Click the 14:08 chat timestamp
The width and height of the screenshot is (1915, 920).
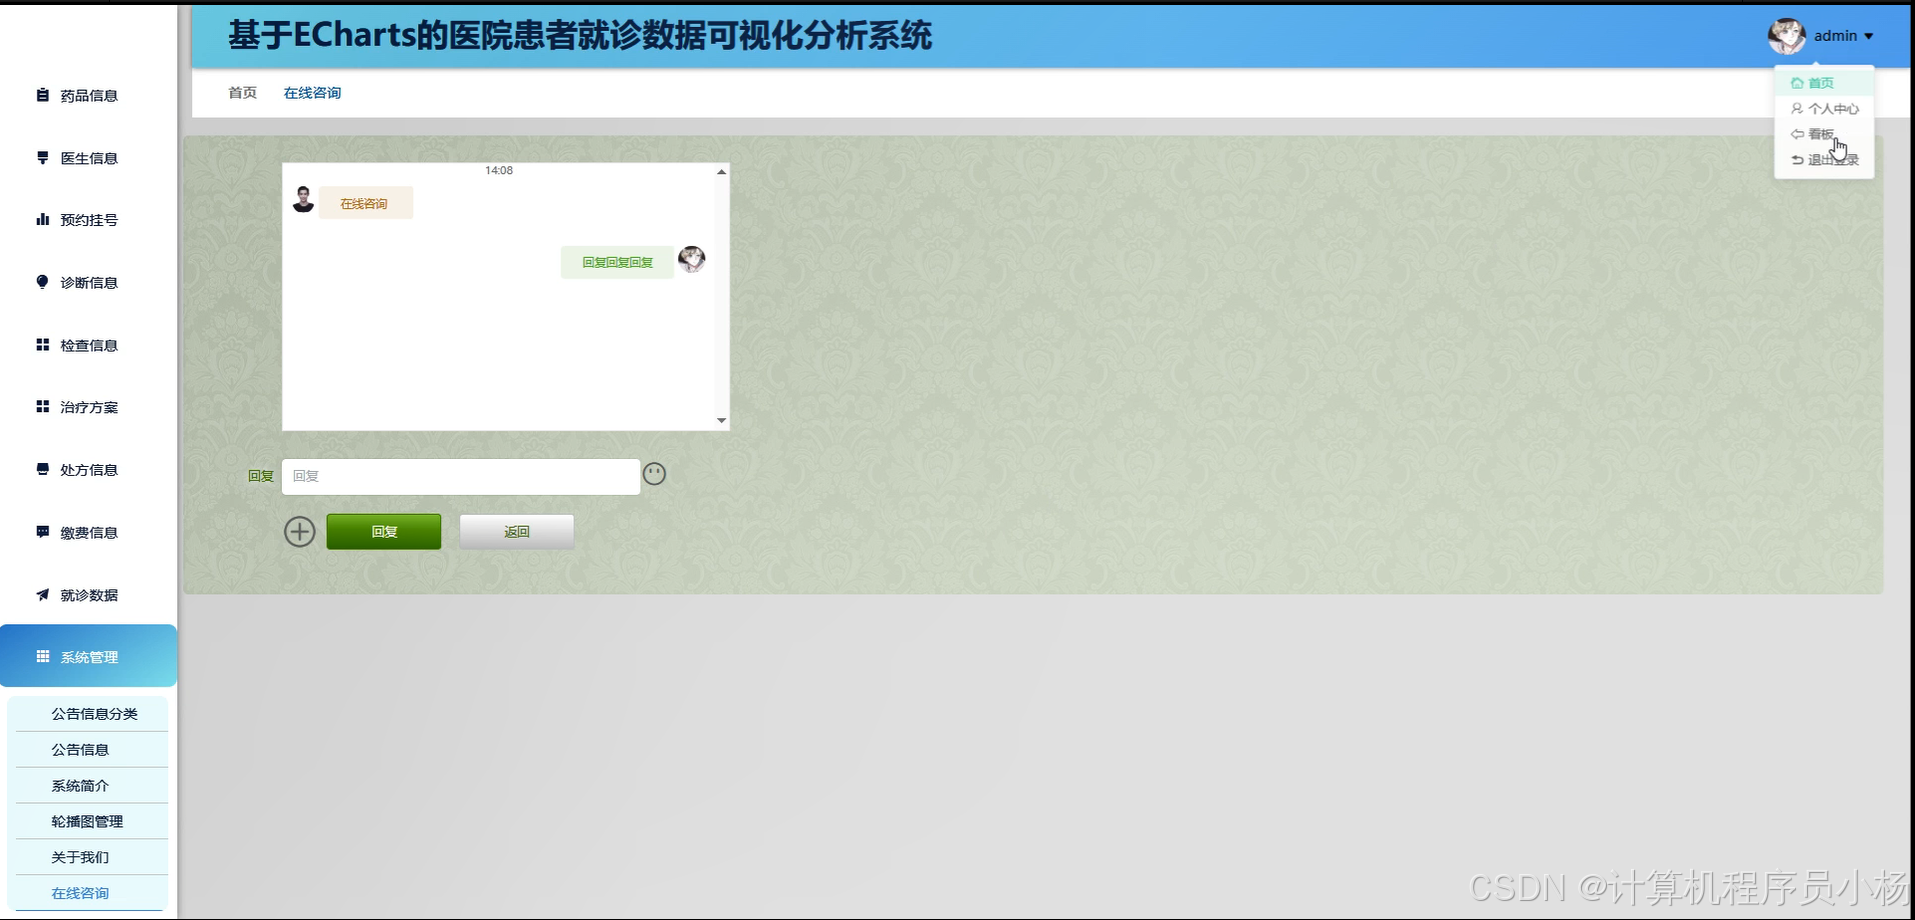point(499,171)
